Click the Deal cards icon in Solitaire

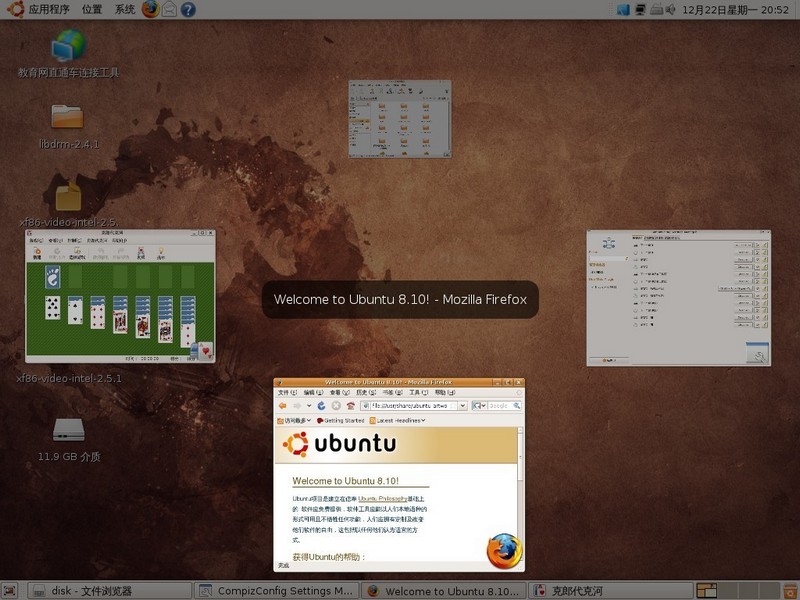click(141, 253)
